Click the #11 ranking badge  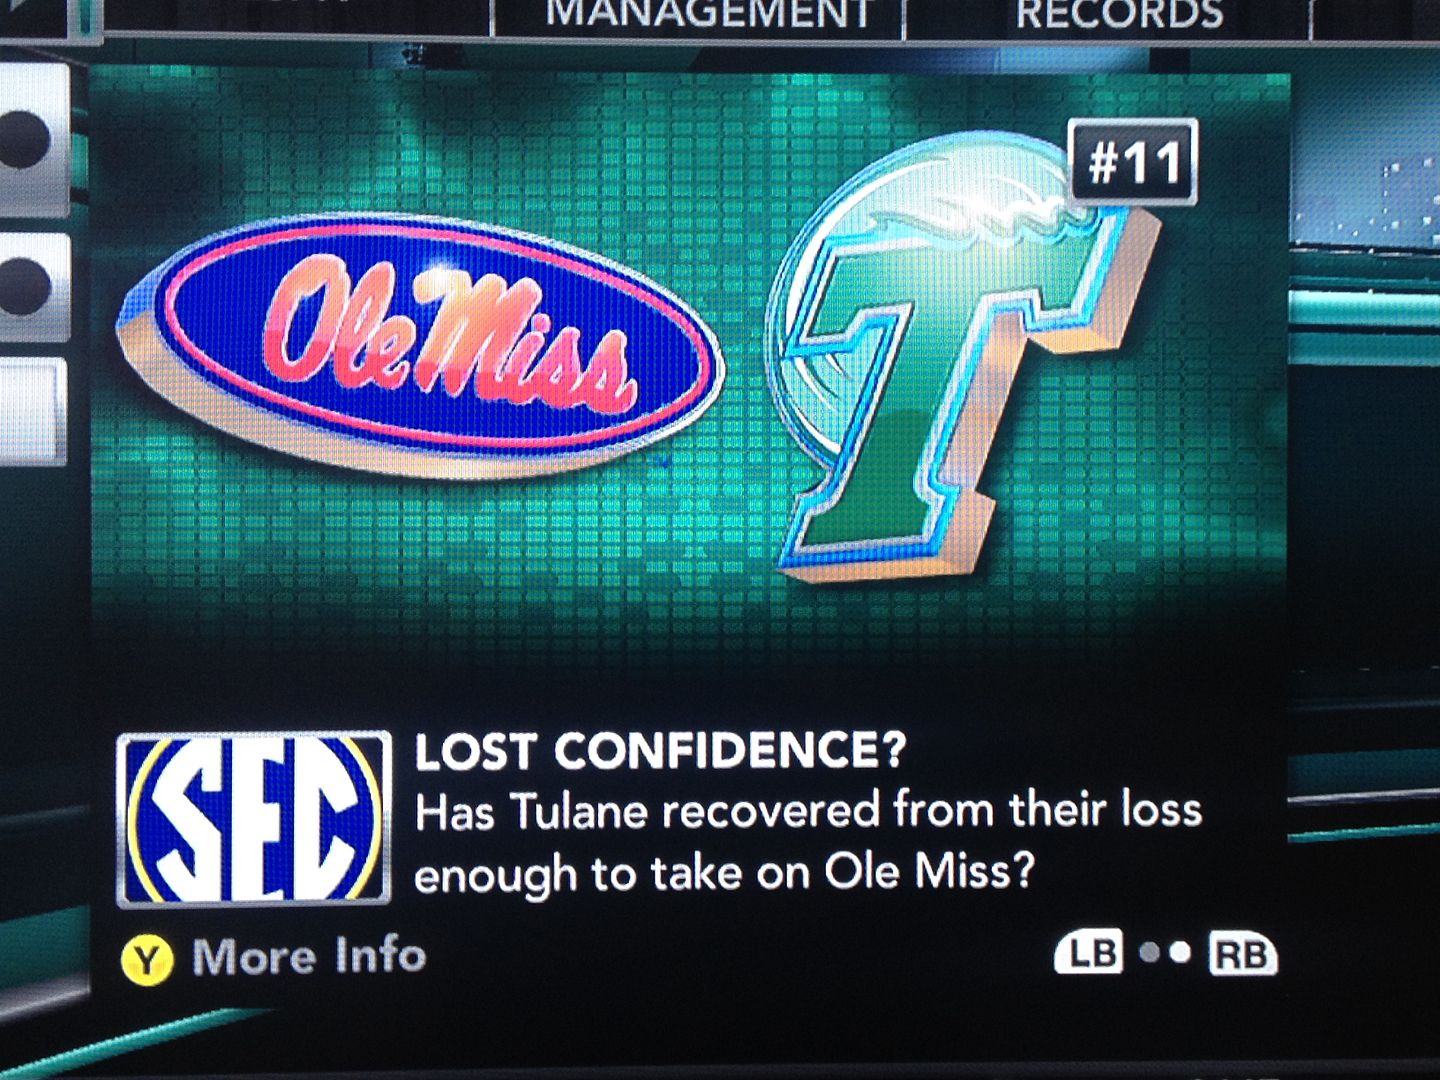tap(1133, 163)
